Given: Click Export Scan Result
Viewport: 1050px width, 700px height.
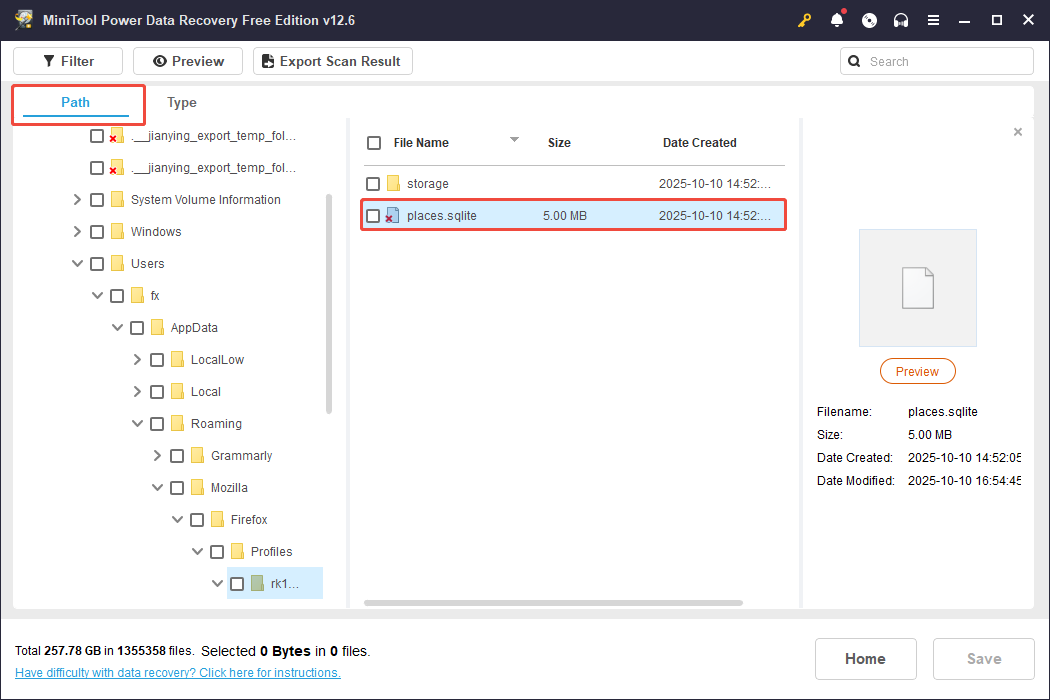Looking at the screenshot, I should [332, 60].
